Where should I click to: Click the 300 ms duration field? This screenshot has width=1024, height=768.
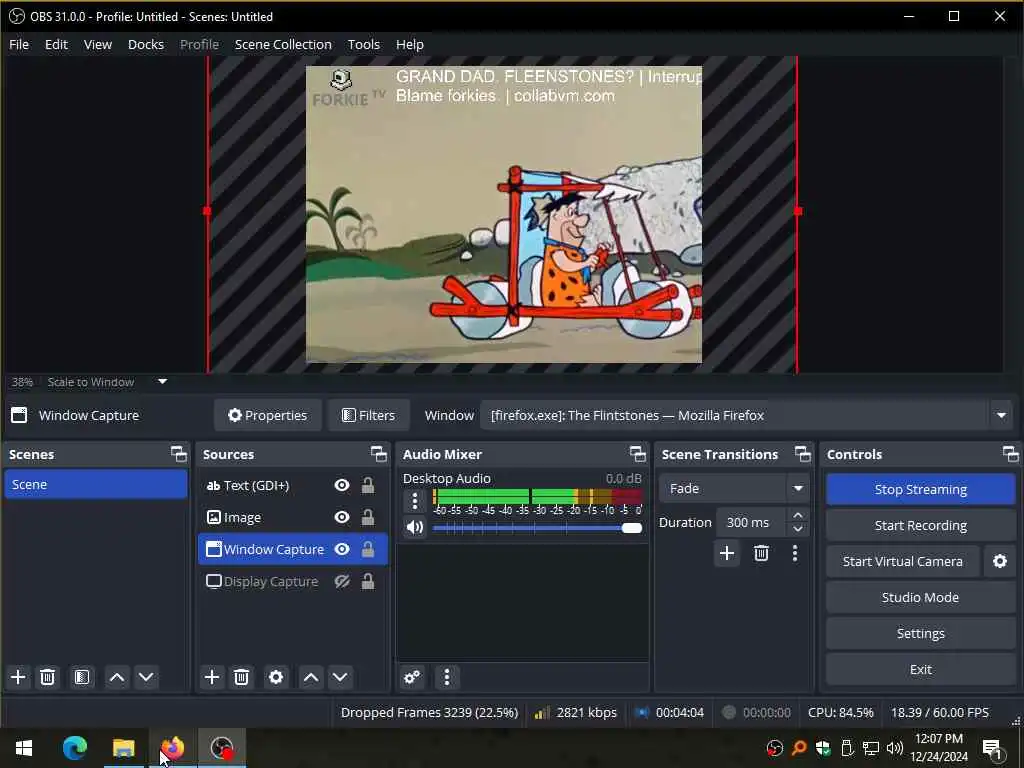tap(752, 522)
